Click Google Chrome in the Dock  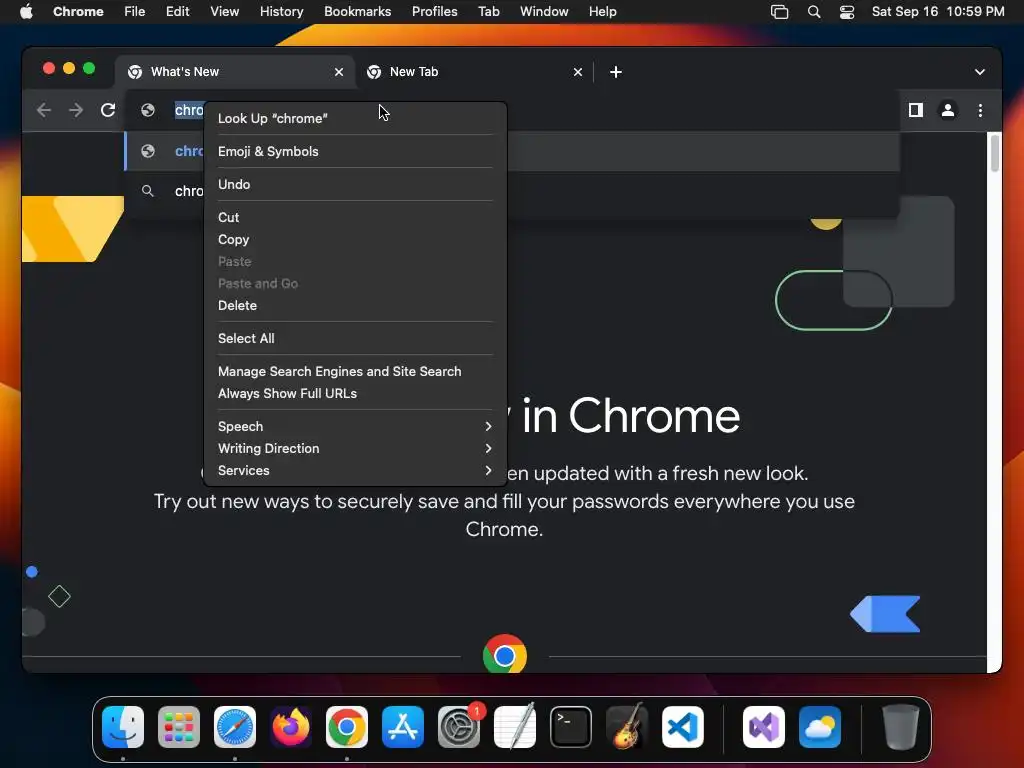347,727
